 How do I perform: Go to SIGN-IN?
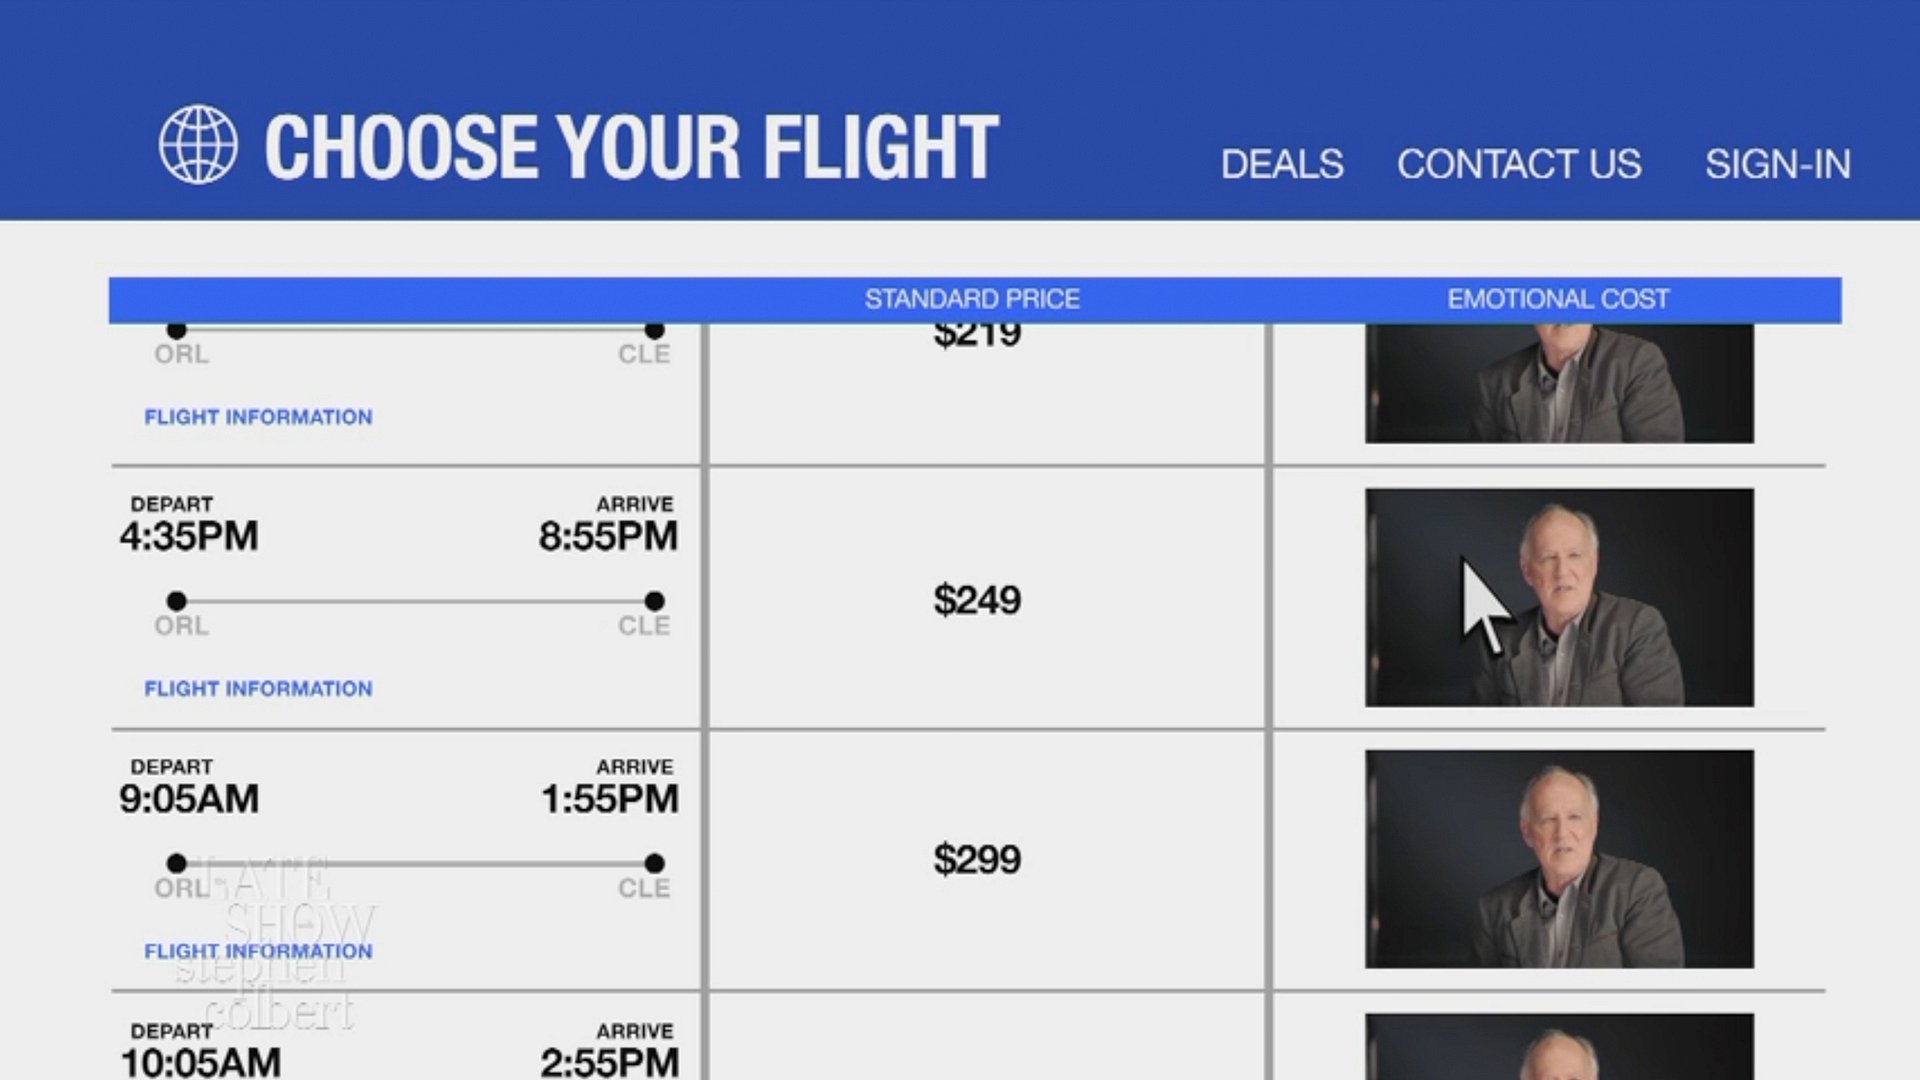(x=1777, y=164)
